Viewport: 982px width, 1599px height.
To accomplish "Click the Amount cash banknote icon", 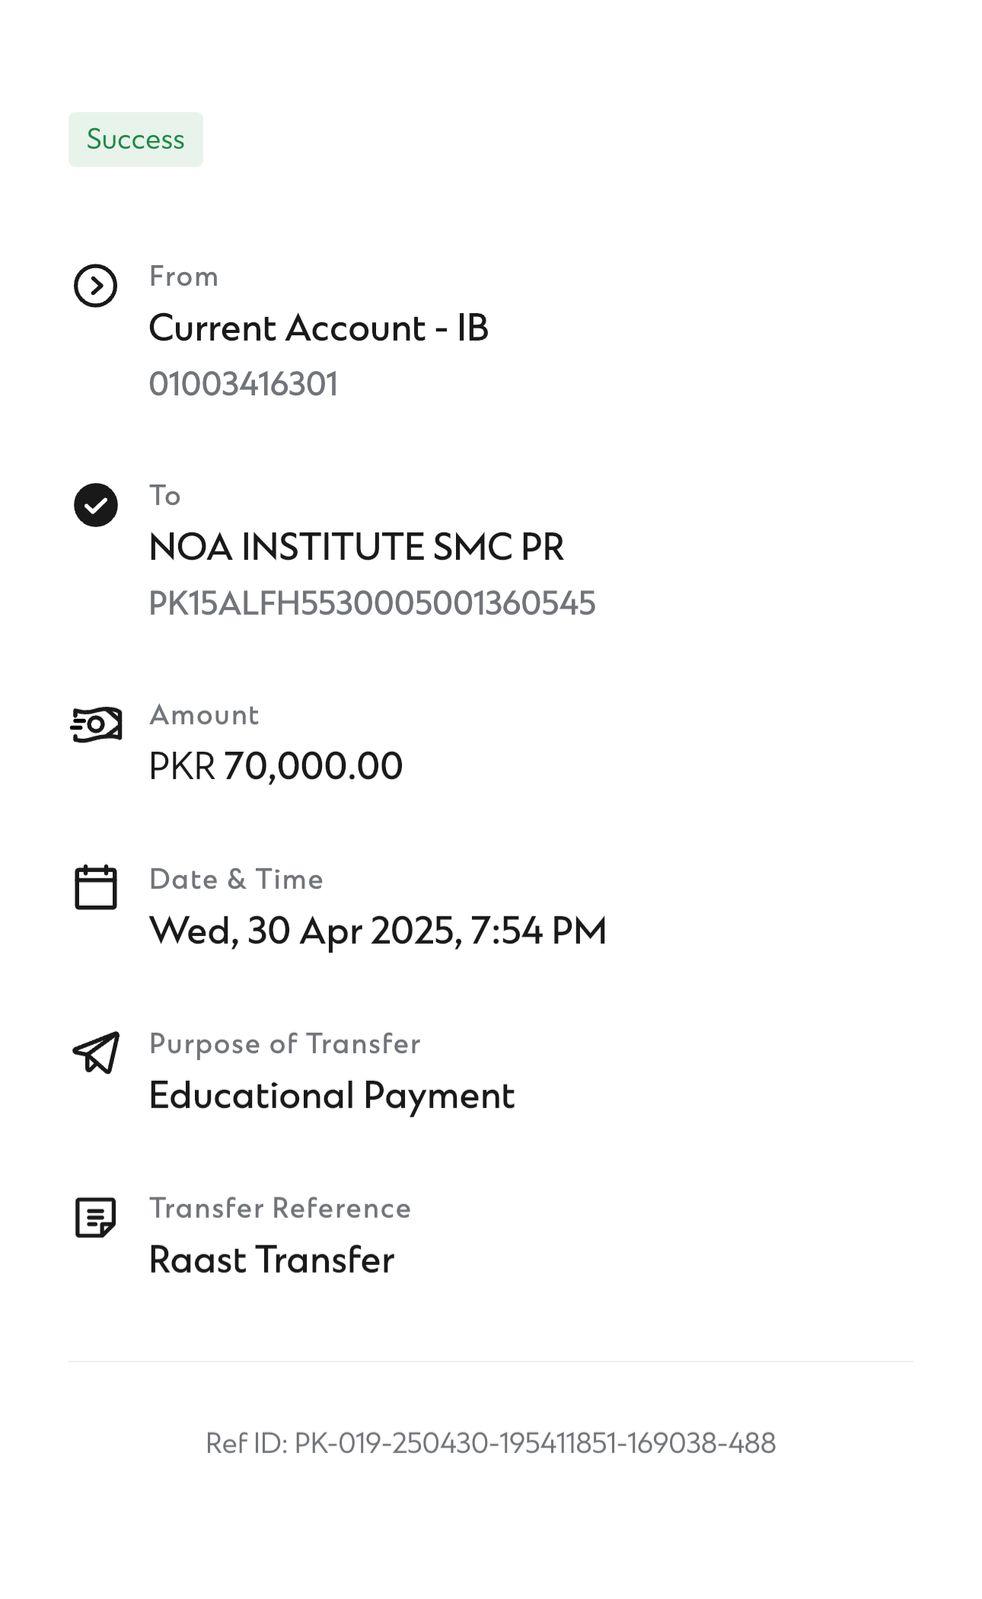I will pos(96,724).
